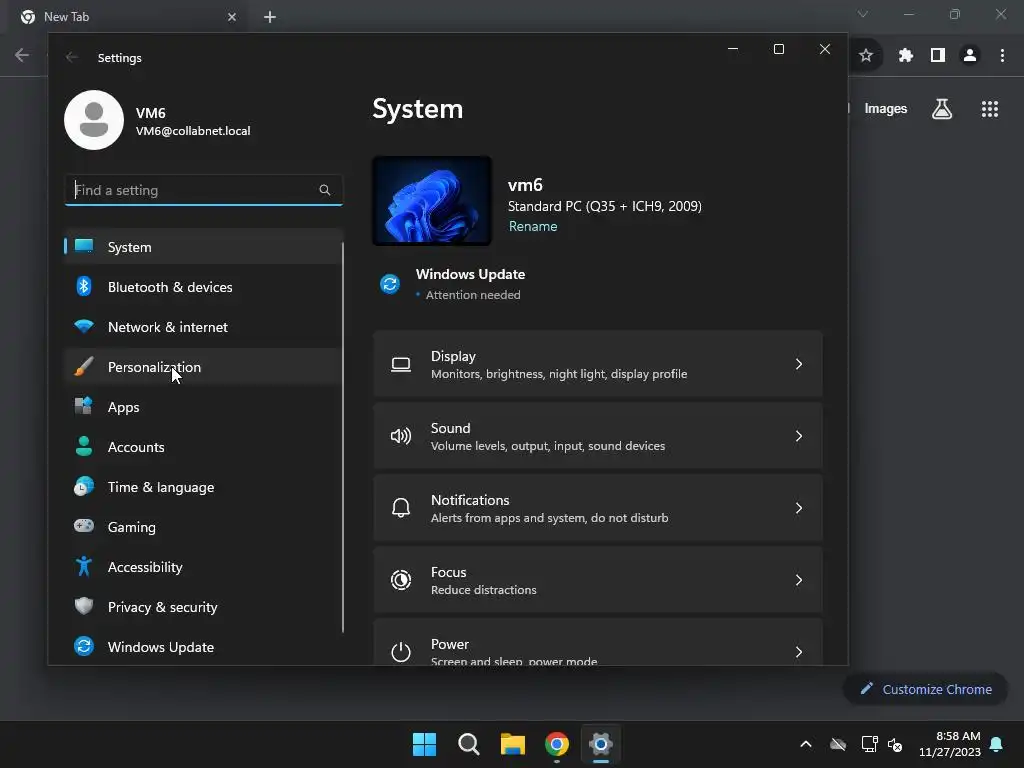
Task: Click the Settings sidebar scrollbar
Action: click(x=343, y=437)
